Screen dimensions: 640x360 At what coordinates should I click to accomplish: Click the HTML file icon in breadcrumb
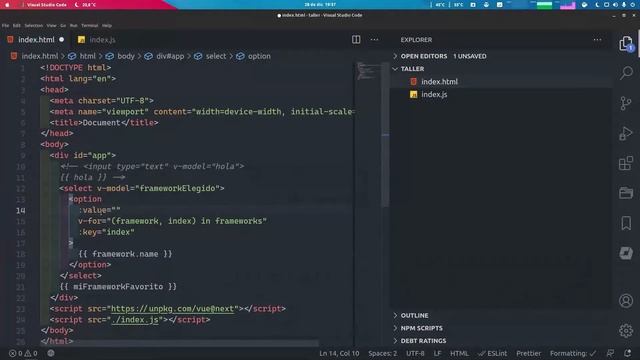[x=14, y=56]
